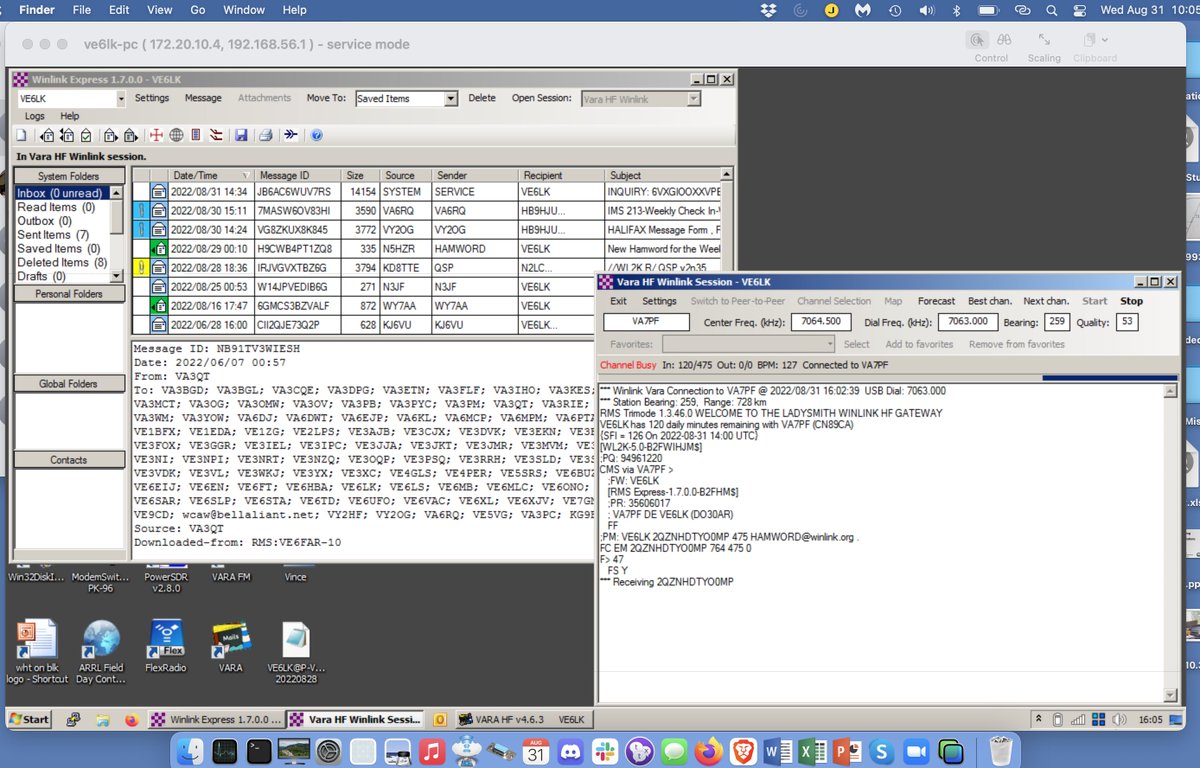Click System Folders list scroll-down arrow

(x=116, y=274)
